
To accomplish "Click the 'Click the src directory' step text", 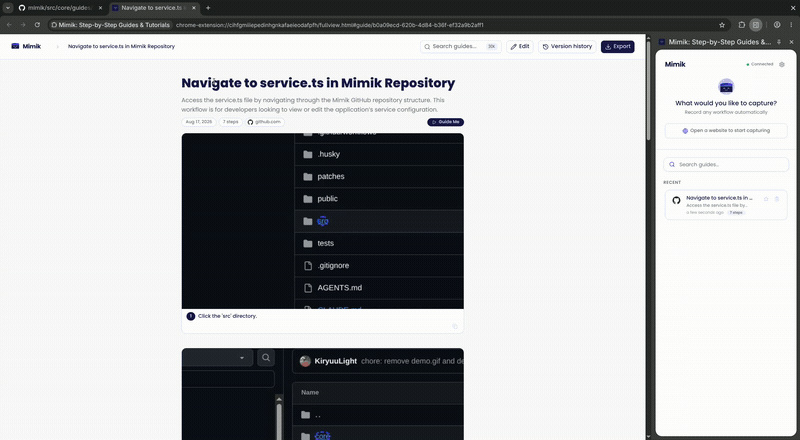I will pyautogui.click(x=228, y=316).
